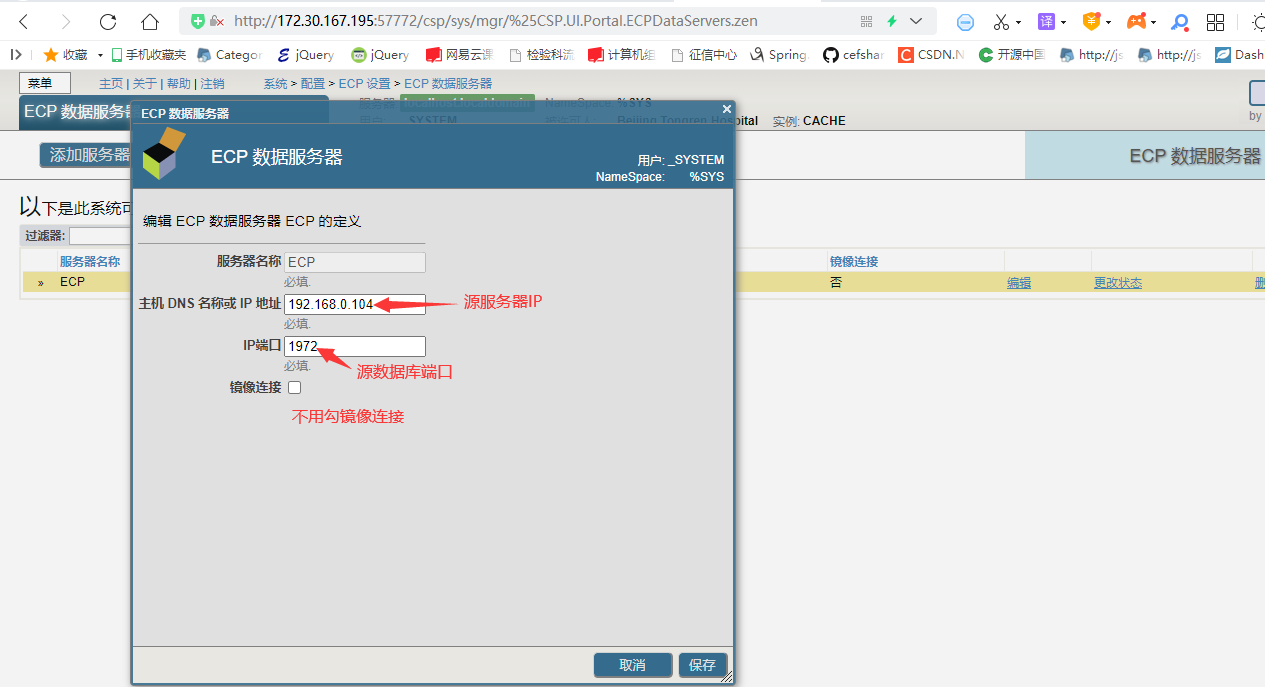The height and width of the screenshot is (687, 1265).
Task: Click the 更改状态 link in ECP row
Action: point(1118,283)
